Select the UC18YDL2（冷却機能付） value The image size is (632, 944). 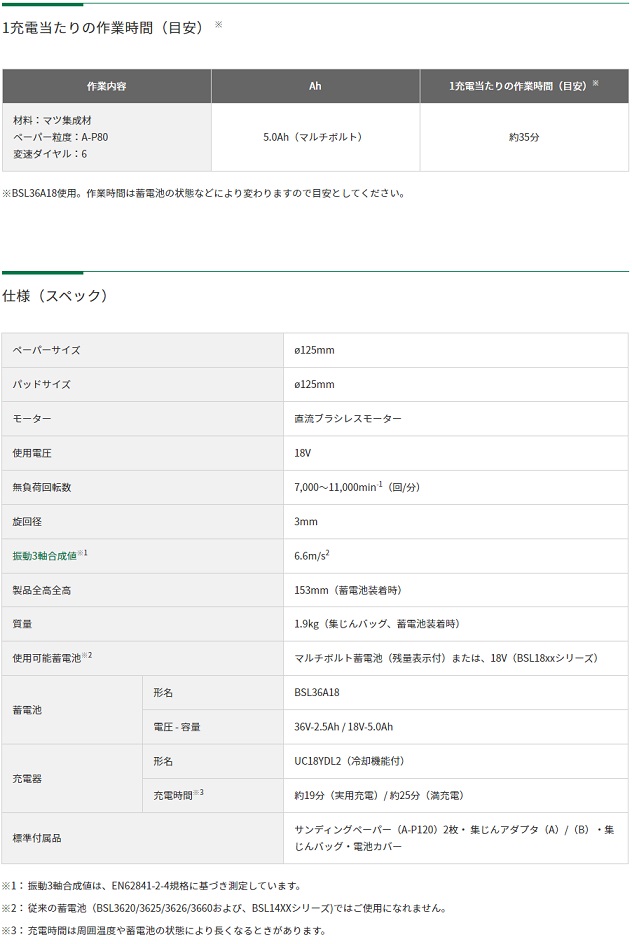[349, 761]
